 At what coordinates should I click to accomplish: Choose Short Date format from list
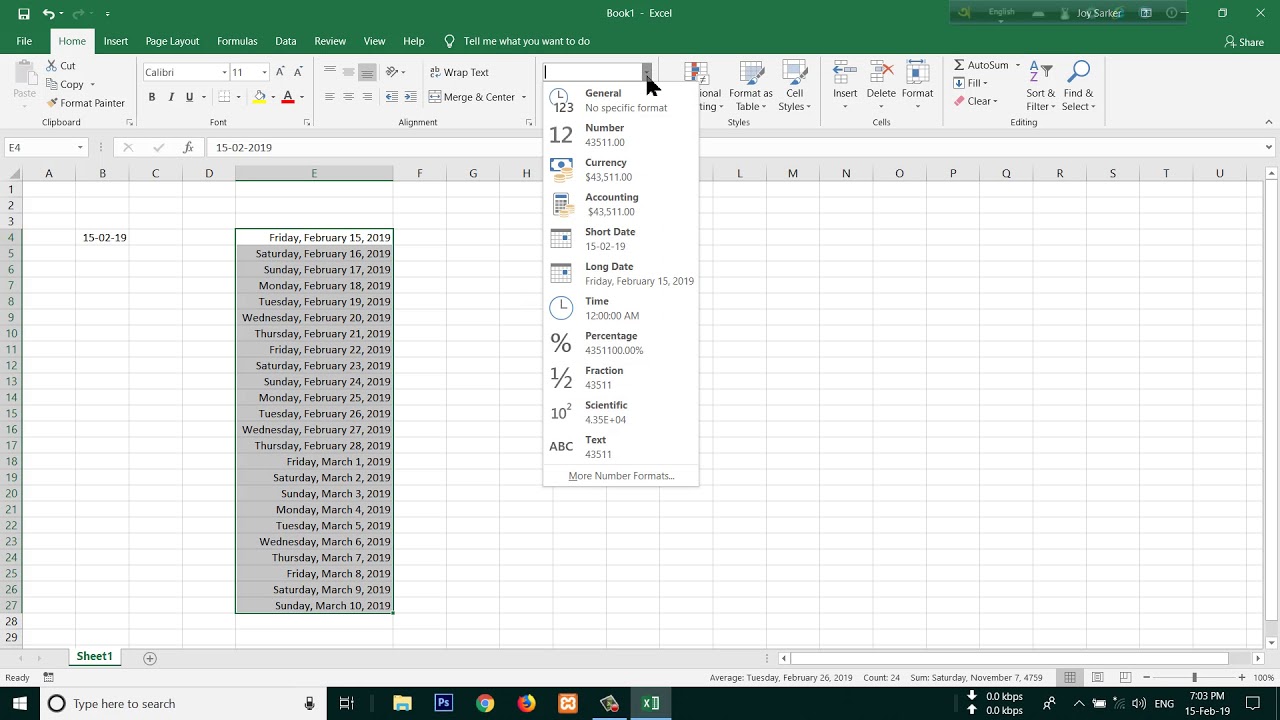tap(620, 239)
